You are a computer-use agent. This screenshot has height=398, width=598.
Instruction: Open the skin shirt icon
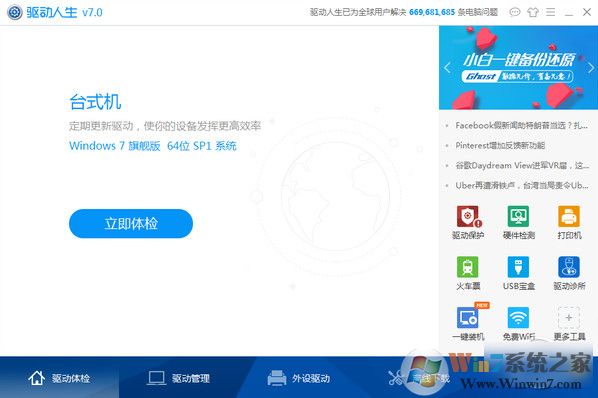(x=533, y=12)
